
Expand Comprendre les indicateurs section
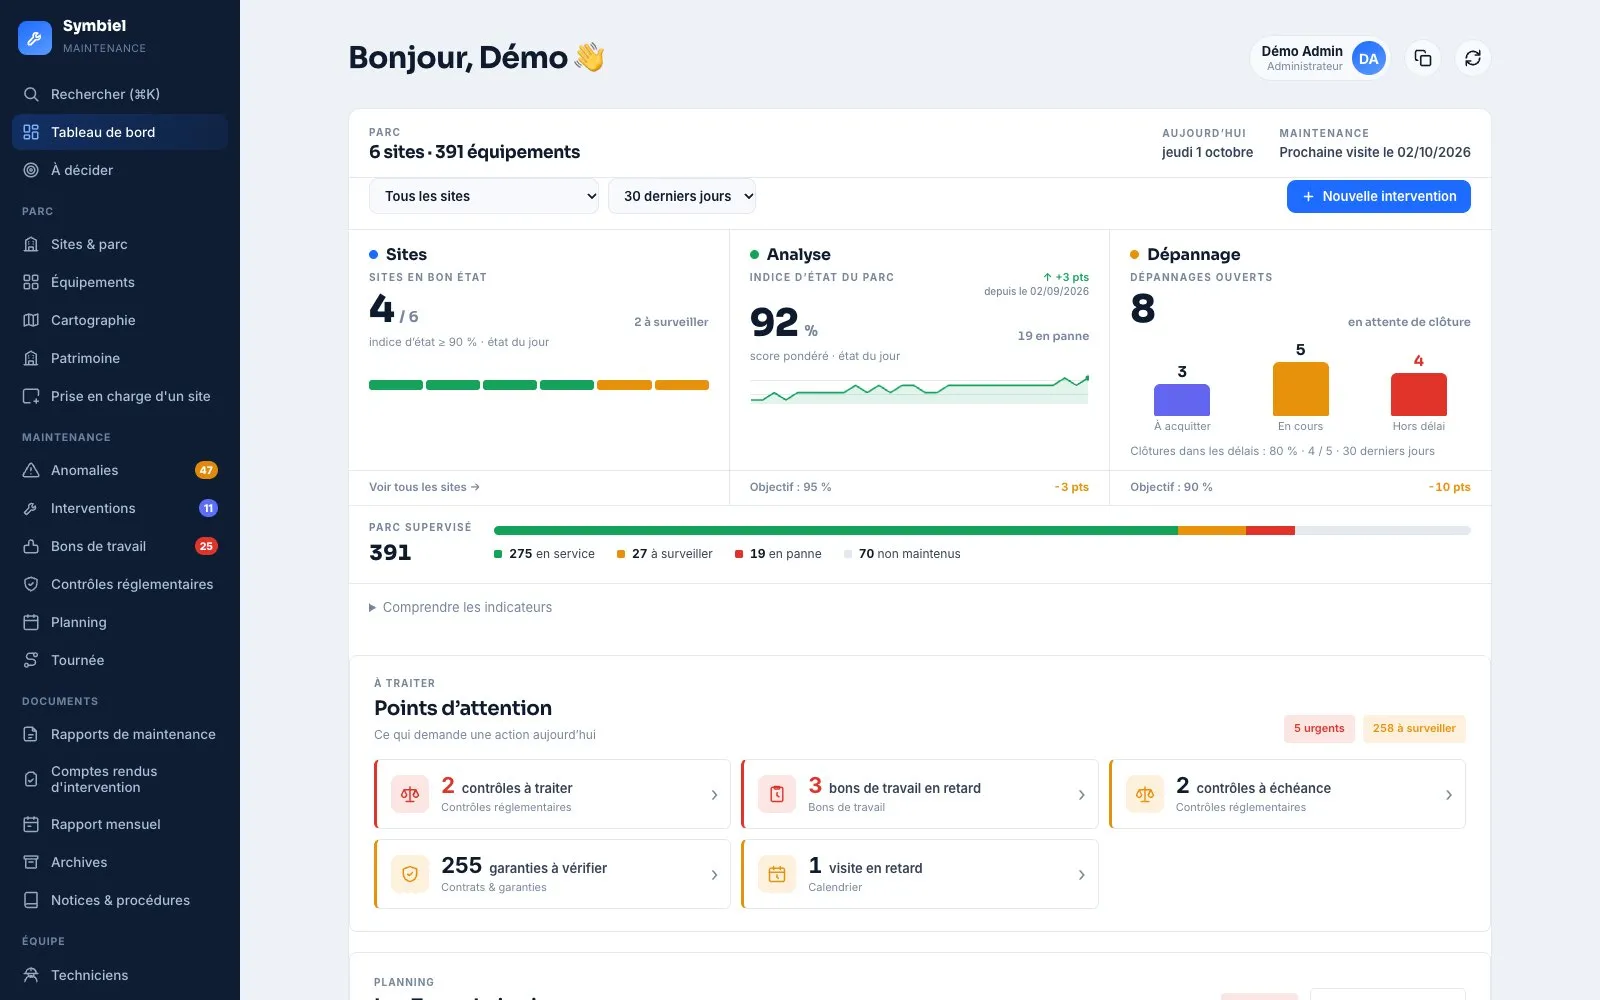[x=460, y=607]
